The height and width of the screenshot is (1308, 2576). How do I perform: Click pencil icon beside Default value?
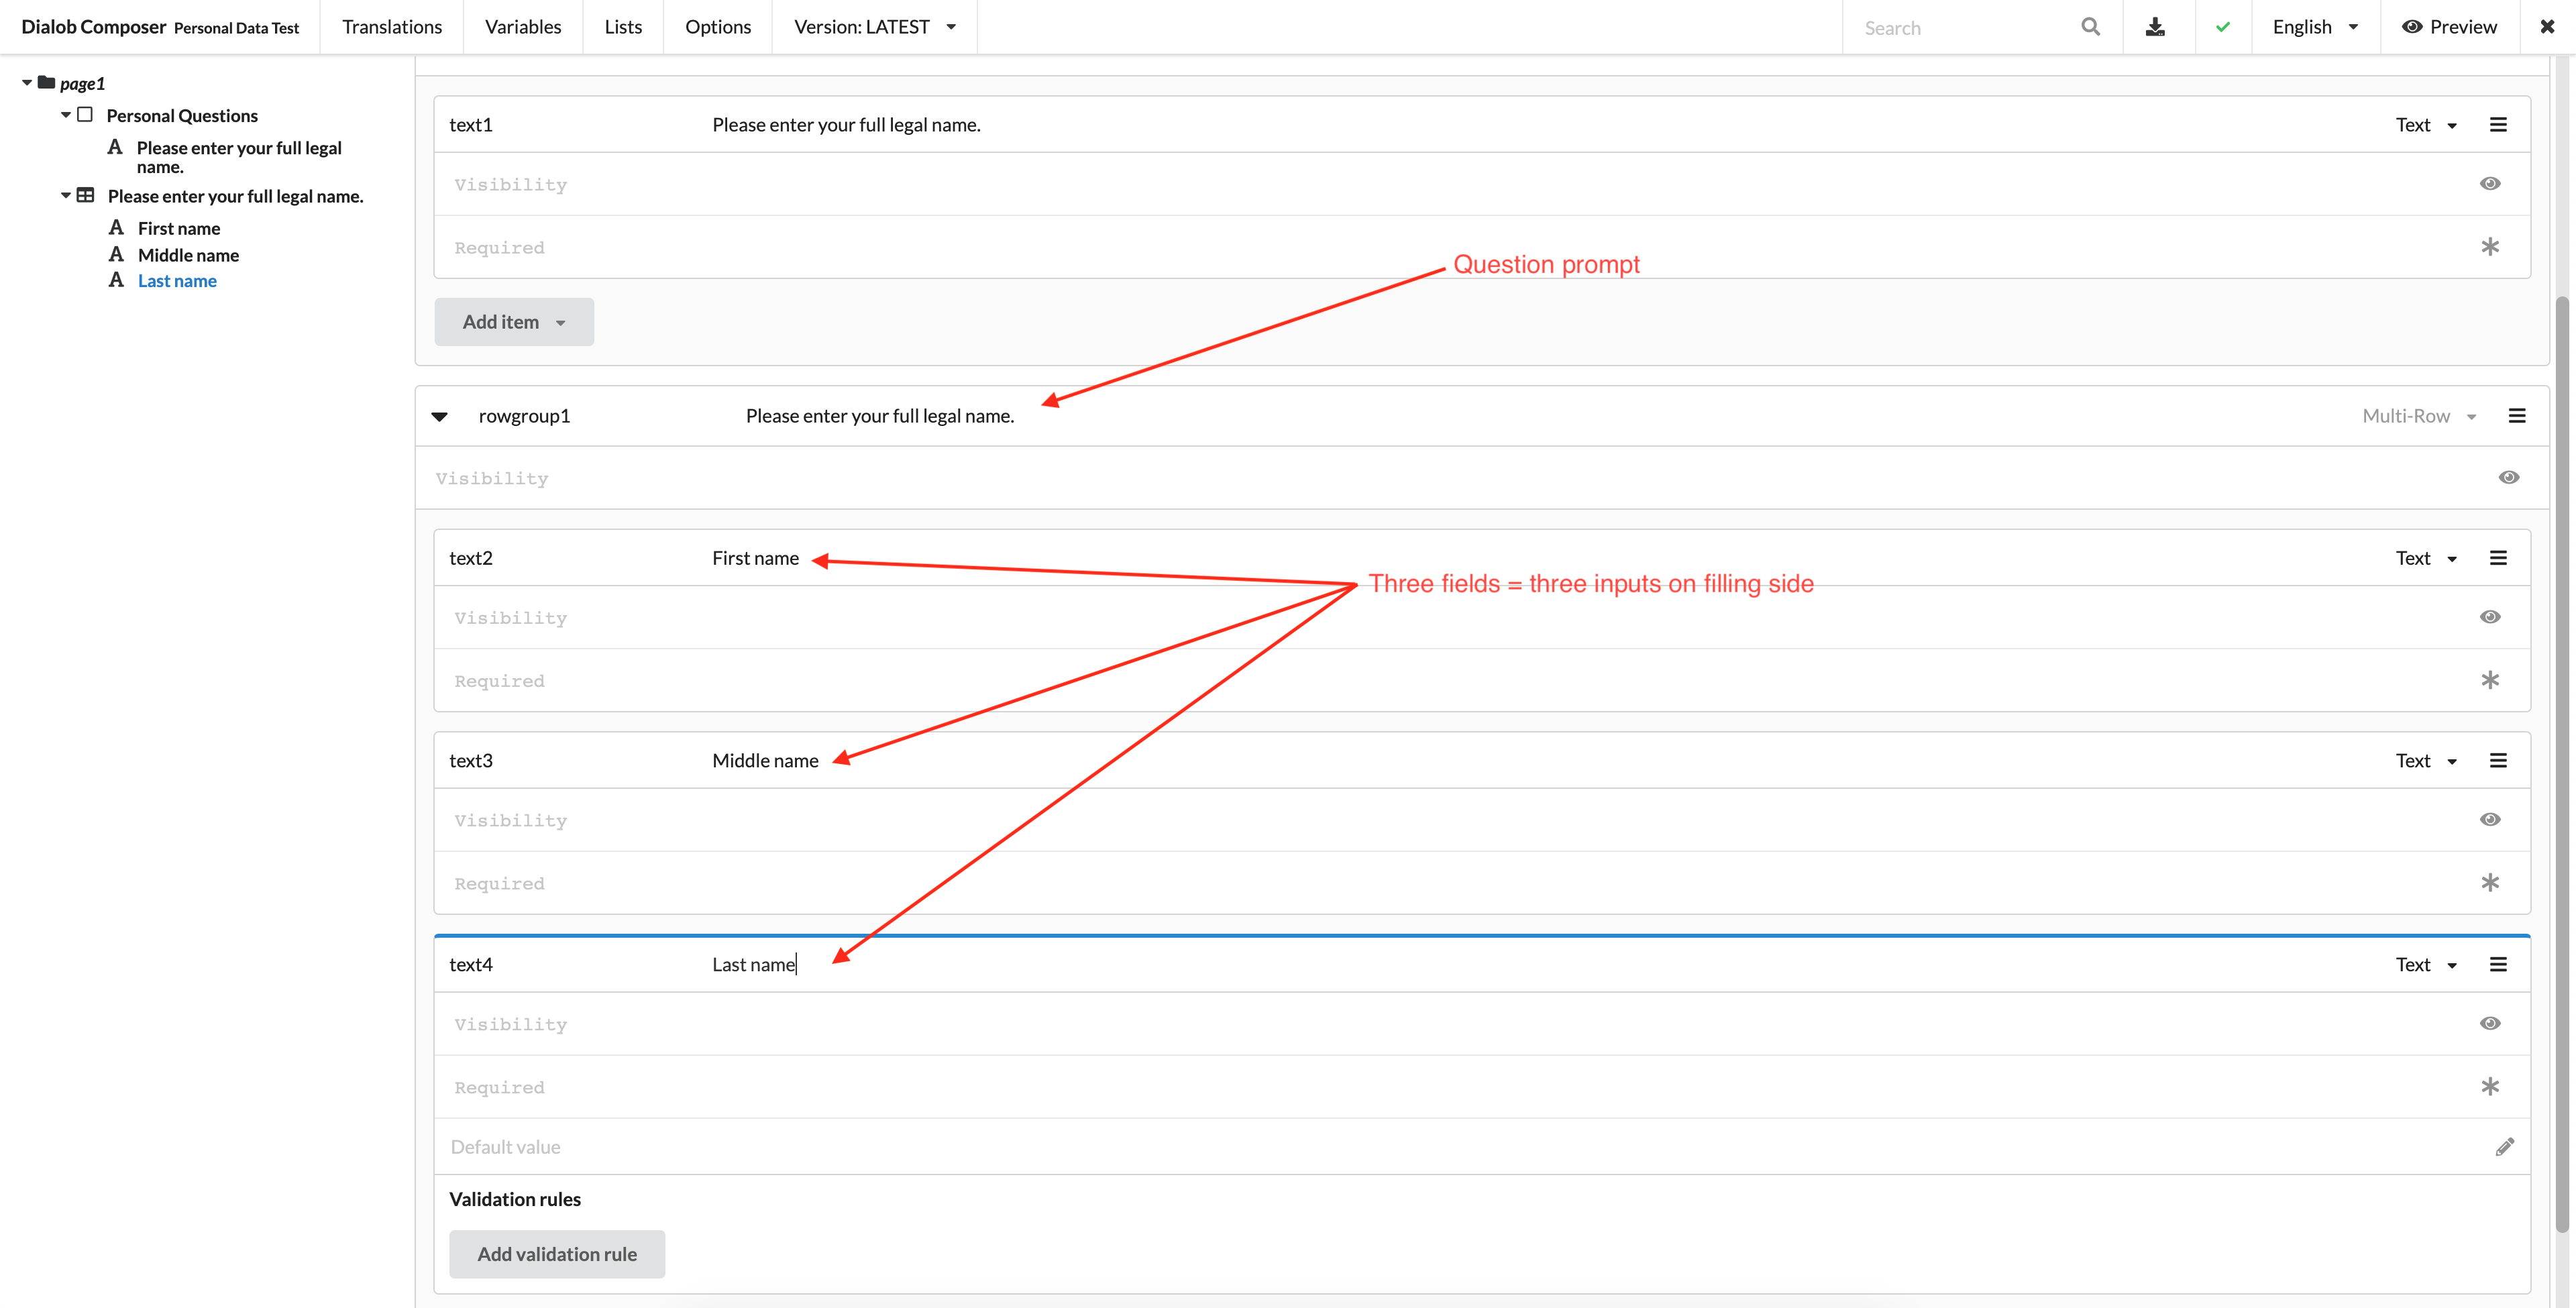click(x=2504, y=1147)
